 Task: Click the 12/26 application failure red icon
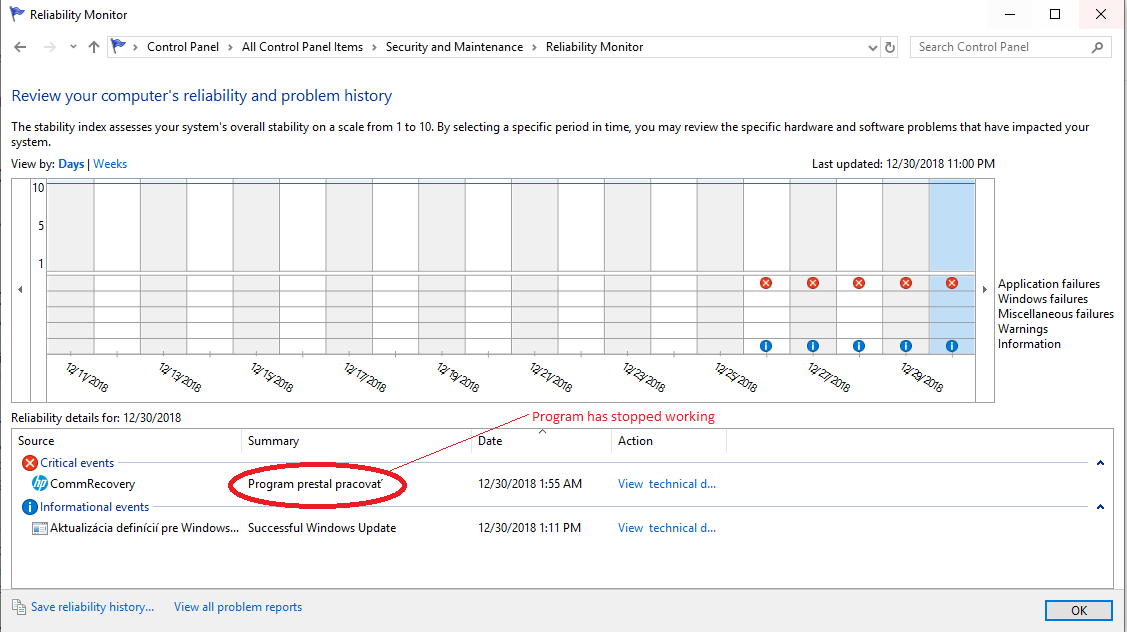click(x=766, y=283)
